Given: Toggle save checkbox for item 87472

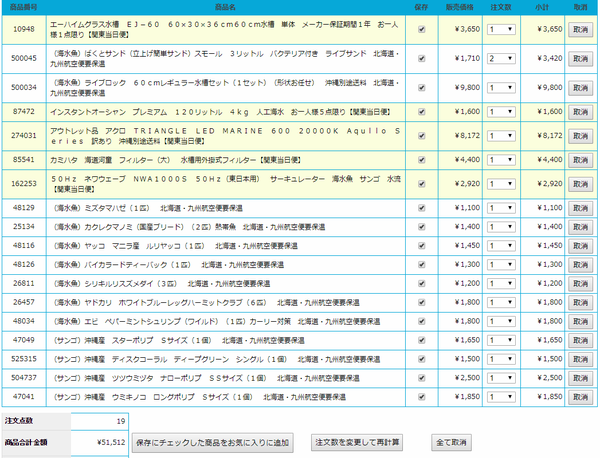Looking at the screenshot, I should 421,112.
